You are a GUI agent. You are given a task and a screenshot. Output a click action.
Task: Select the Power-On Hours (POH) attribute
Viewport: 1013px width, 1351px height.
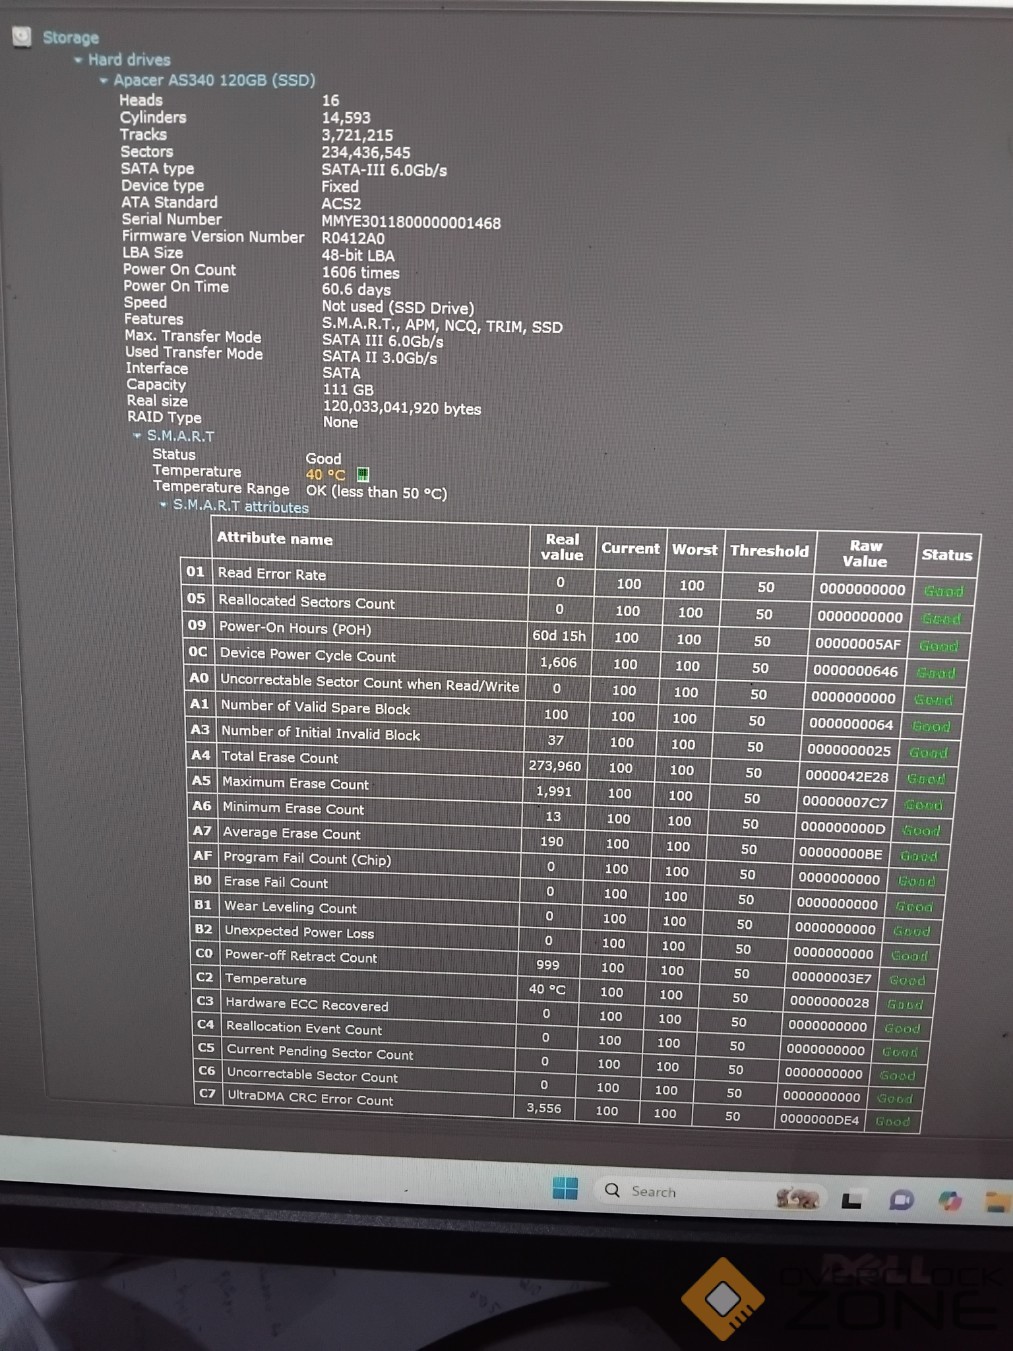click(295, 628)
